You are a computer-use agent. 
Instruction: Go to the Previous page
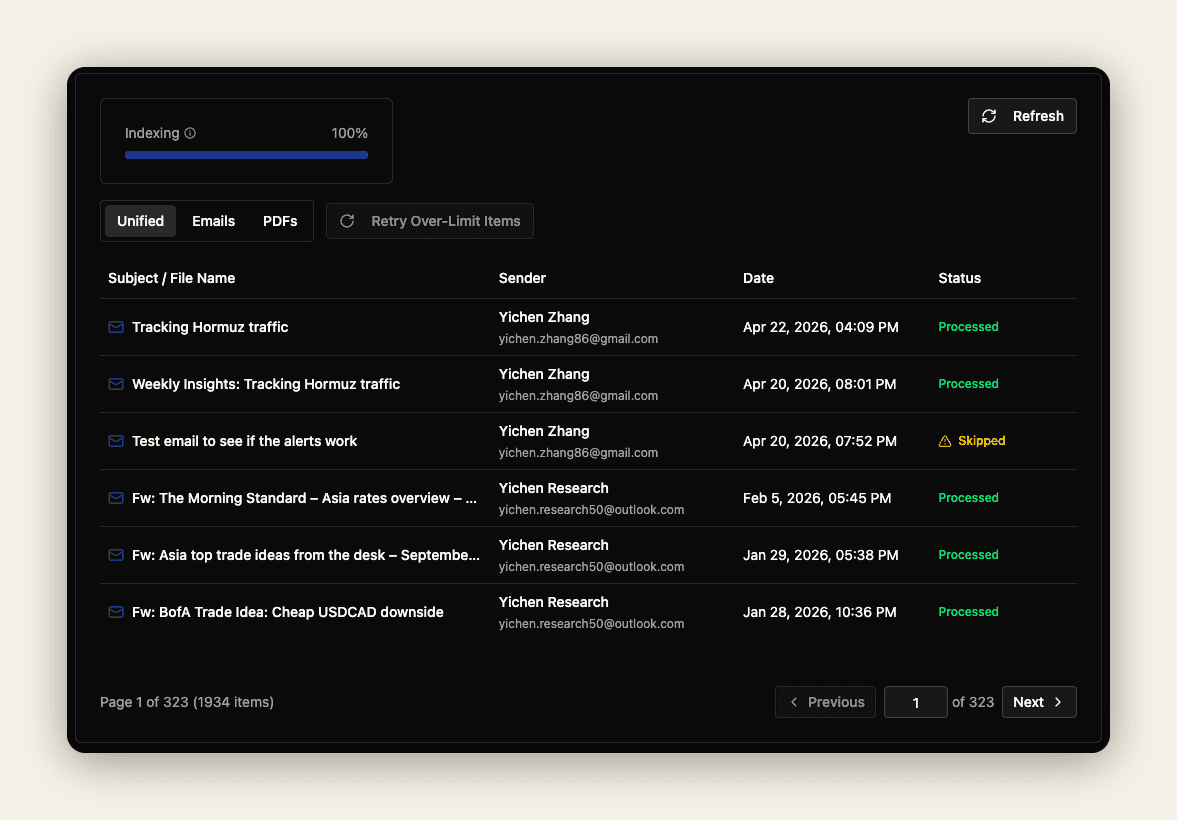click(825, 702)
